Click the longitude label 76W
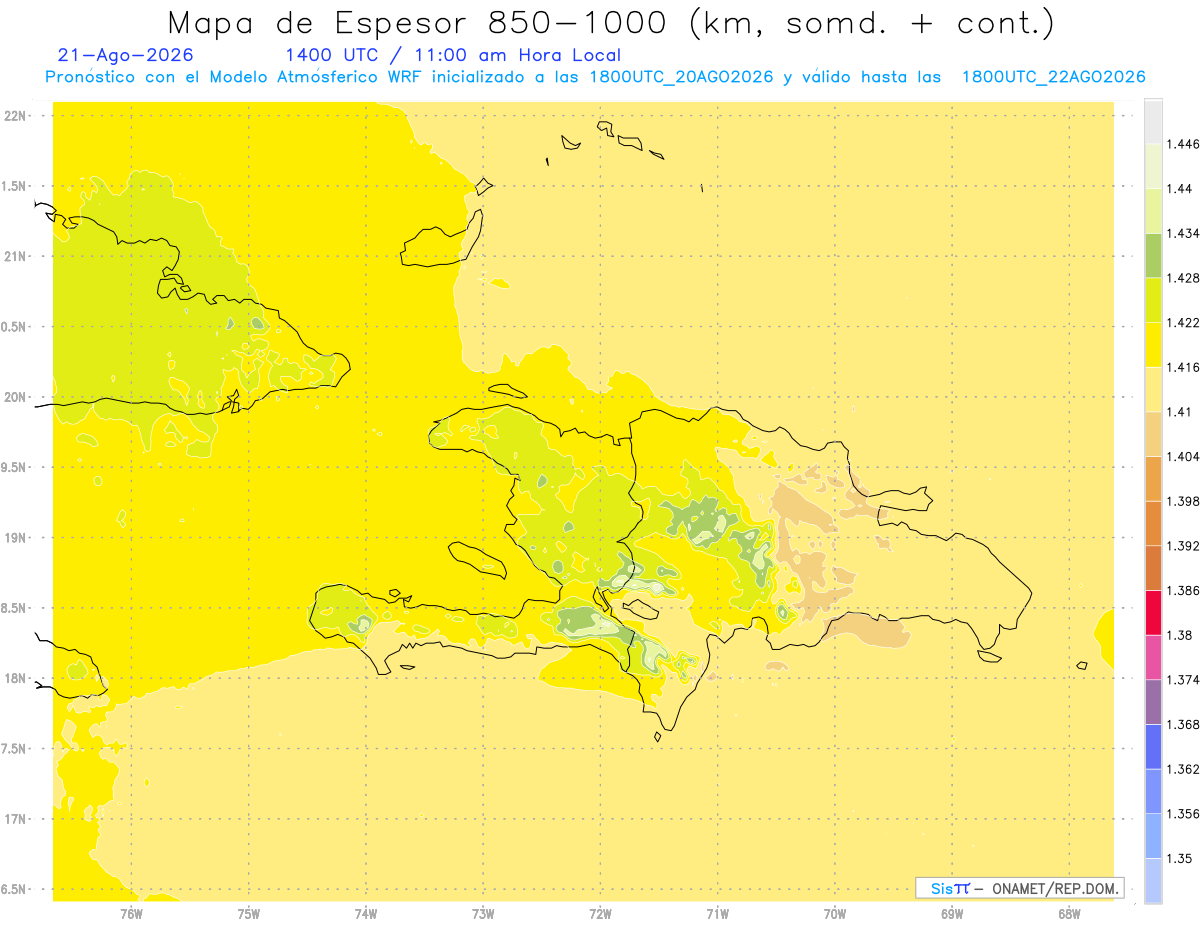The width and height of the screenshot is (1200, 927). [131, 914]
